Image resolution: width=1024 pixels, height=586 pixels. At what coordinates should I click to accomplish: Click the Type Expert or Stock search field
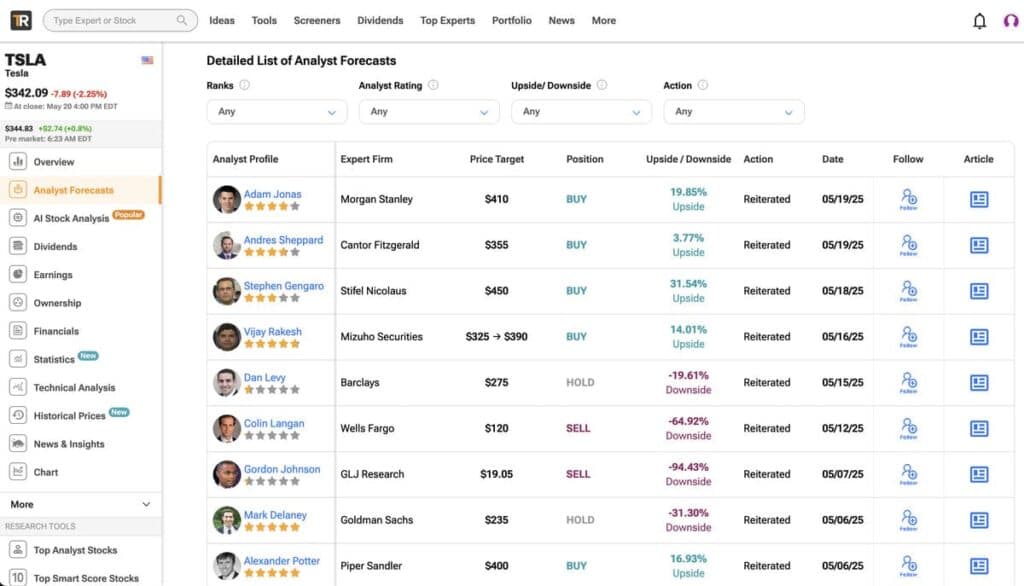click(x=120, y=20)
